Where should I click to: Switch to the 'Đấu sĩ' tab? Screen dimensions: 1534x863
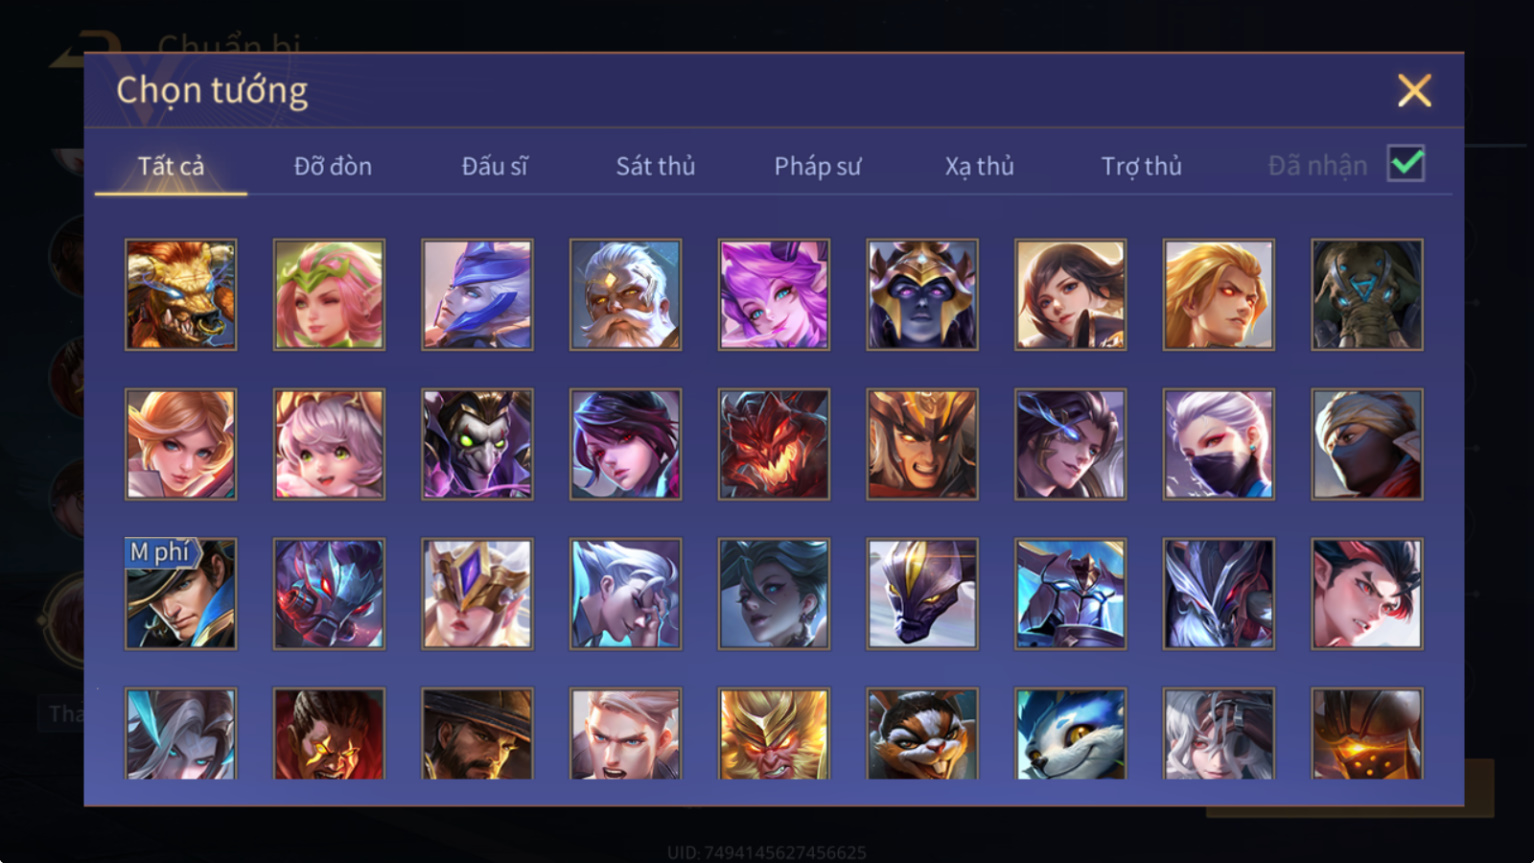click(x=494, y=166)
